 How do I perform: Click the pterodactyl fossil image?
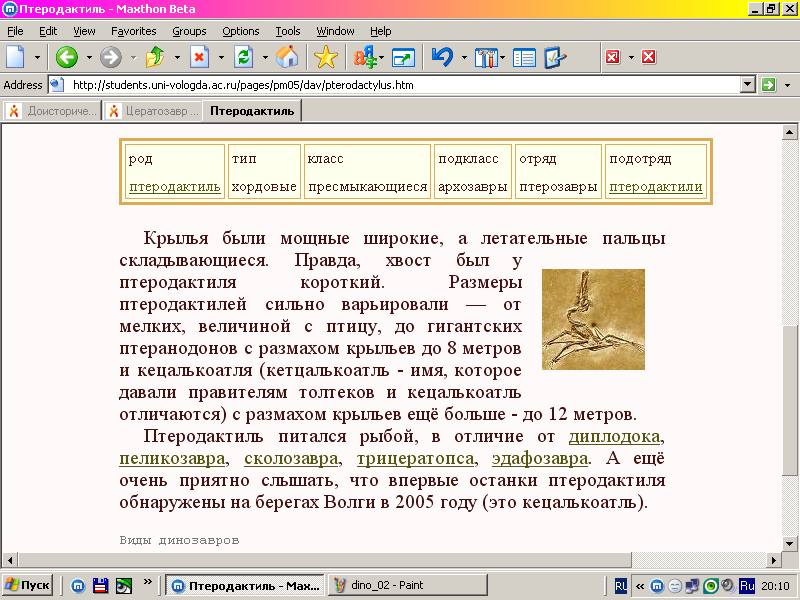(x=593, y=319)
